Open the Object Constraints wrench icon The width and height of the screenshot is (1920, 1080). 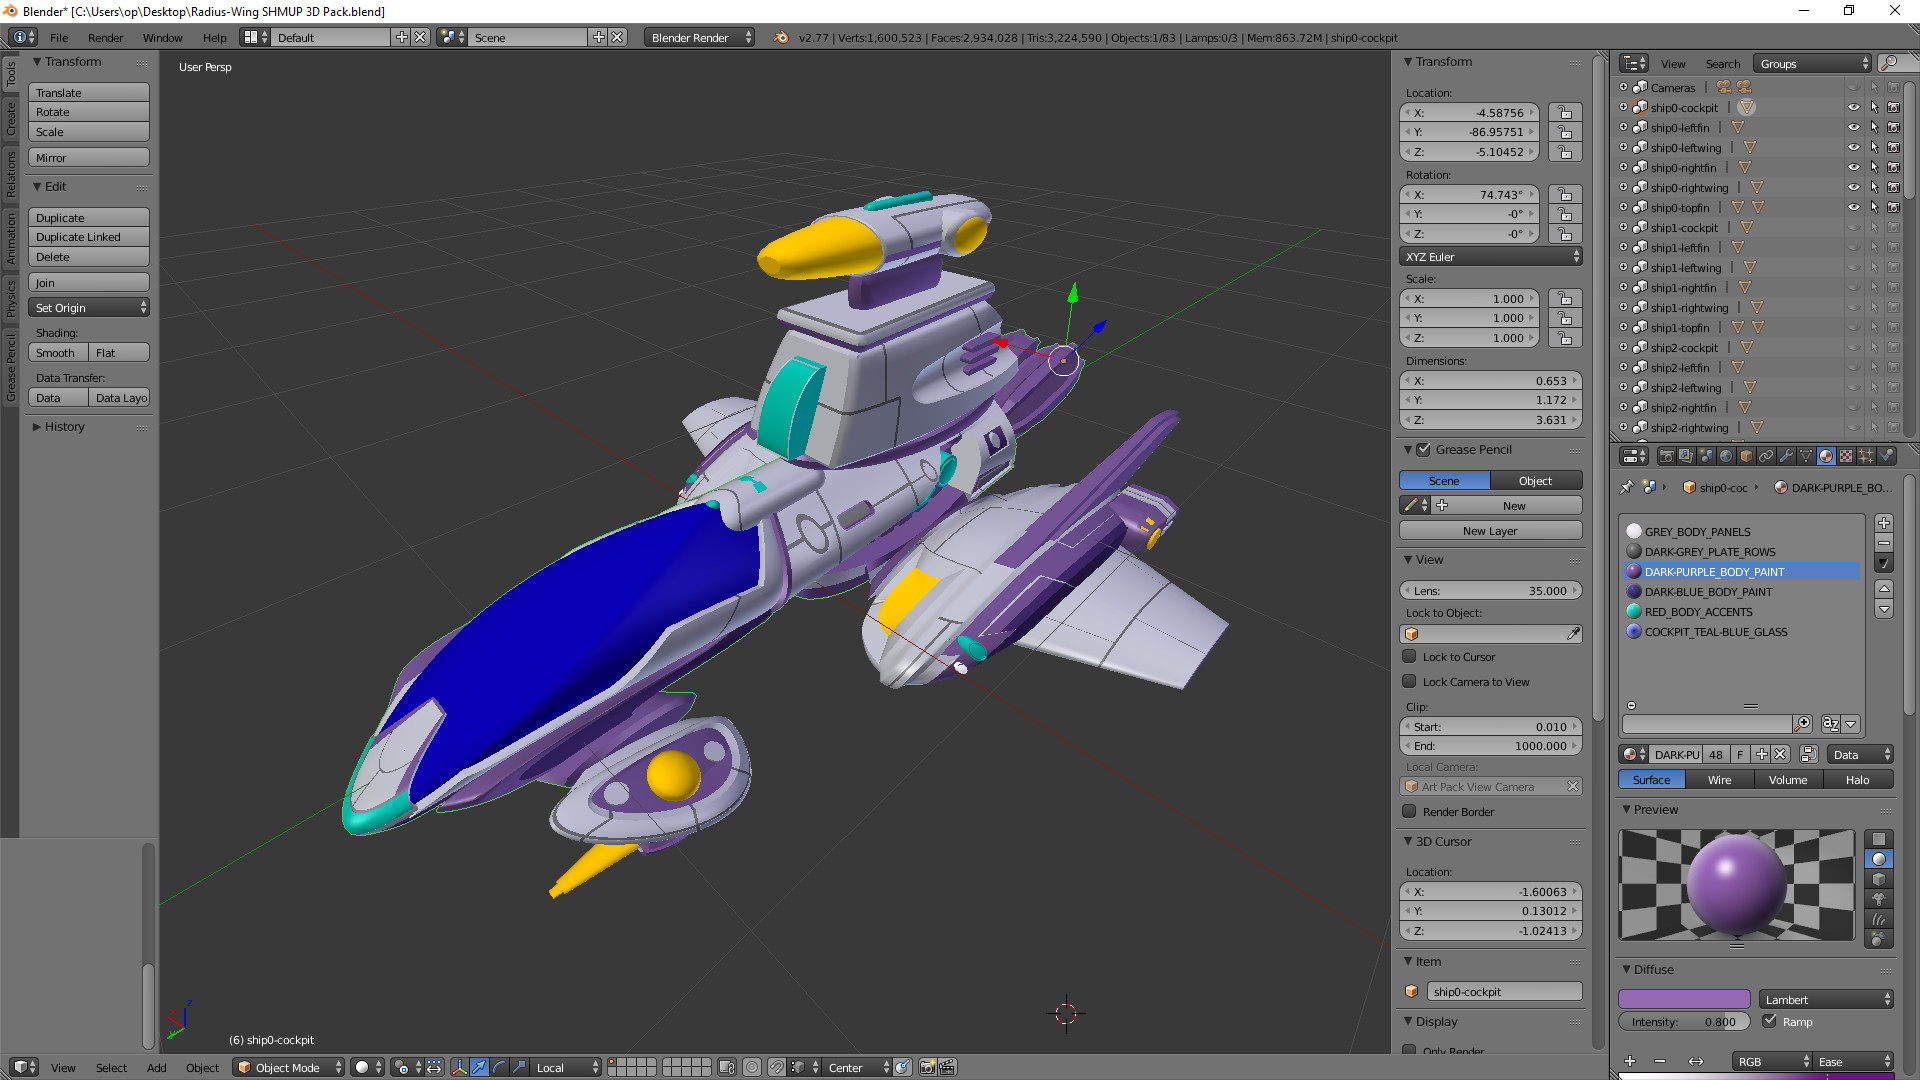[x=1786, y=456]
